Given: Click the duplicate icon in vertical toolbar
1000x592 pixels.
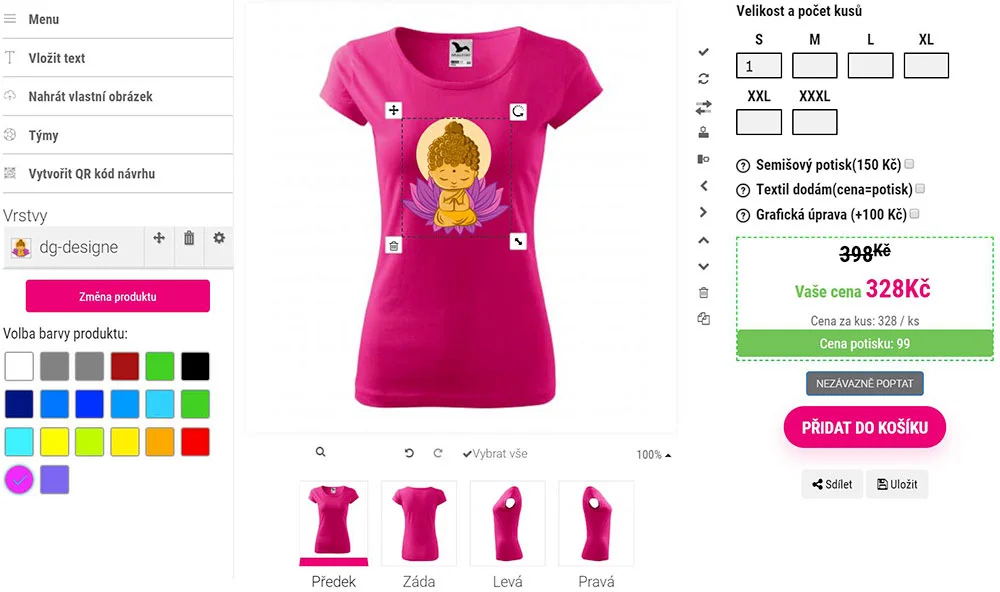Looking at the screenshot, I should coord(703,318).
